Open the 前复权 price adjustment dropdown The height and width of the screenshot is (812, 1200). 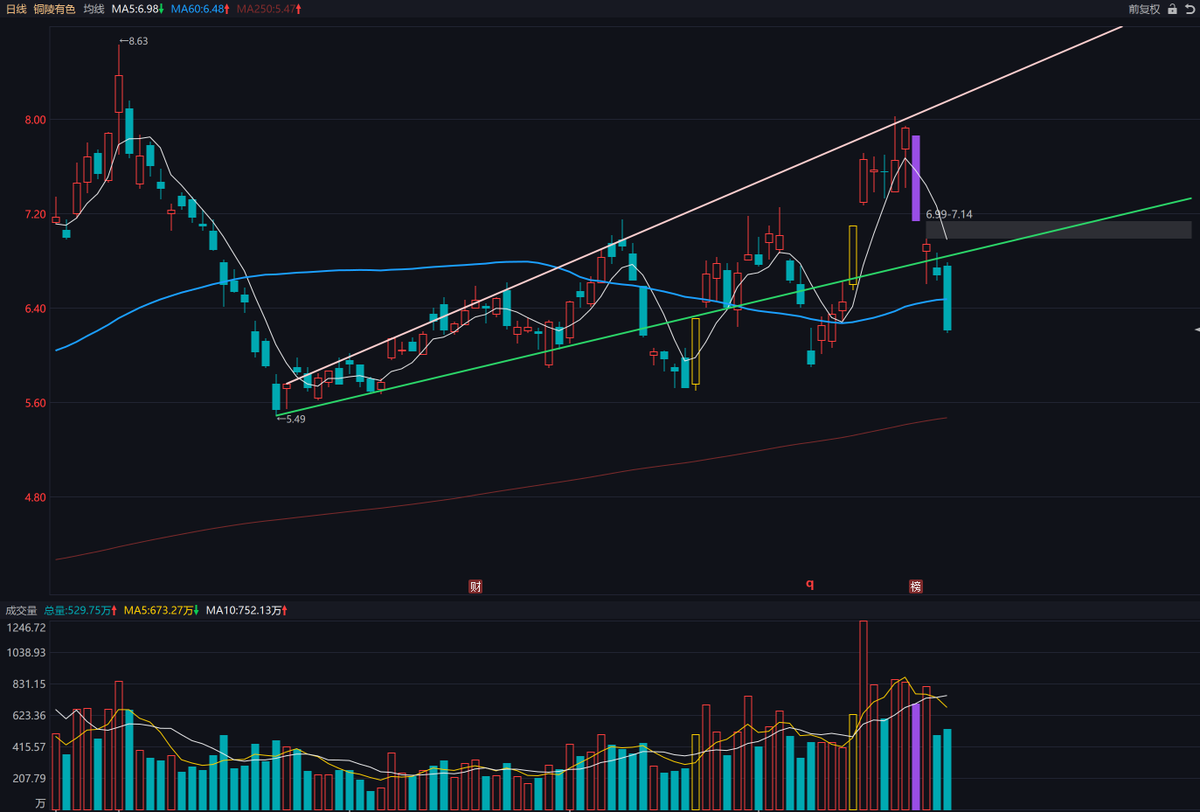pos(1143,9)
